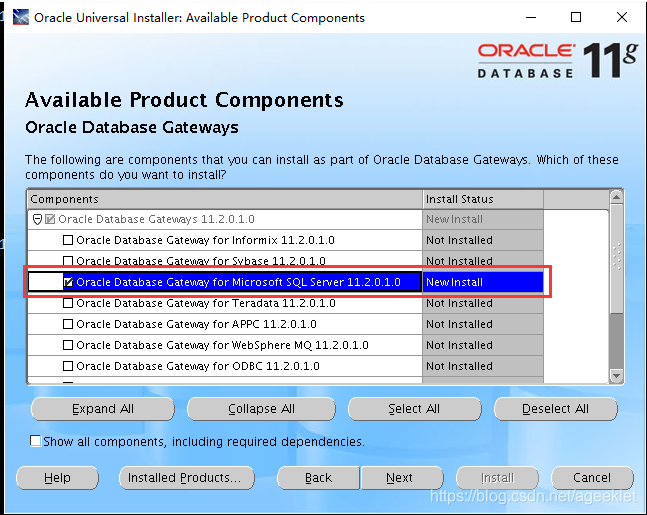The height and width of the screenshot is (515, 647).
Task: Close the Oracle Universal Installer window
Action: coord(621,17)
